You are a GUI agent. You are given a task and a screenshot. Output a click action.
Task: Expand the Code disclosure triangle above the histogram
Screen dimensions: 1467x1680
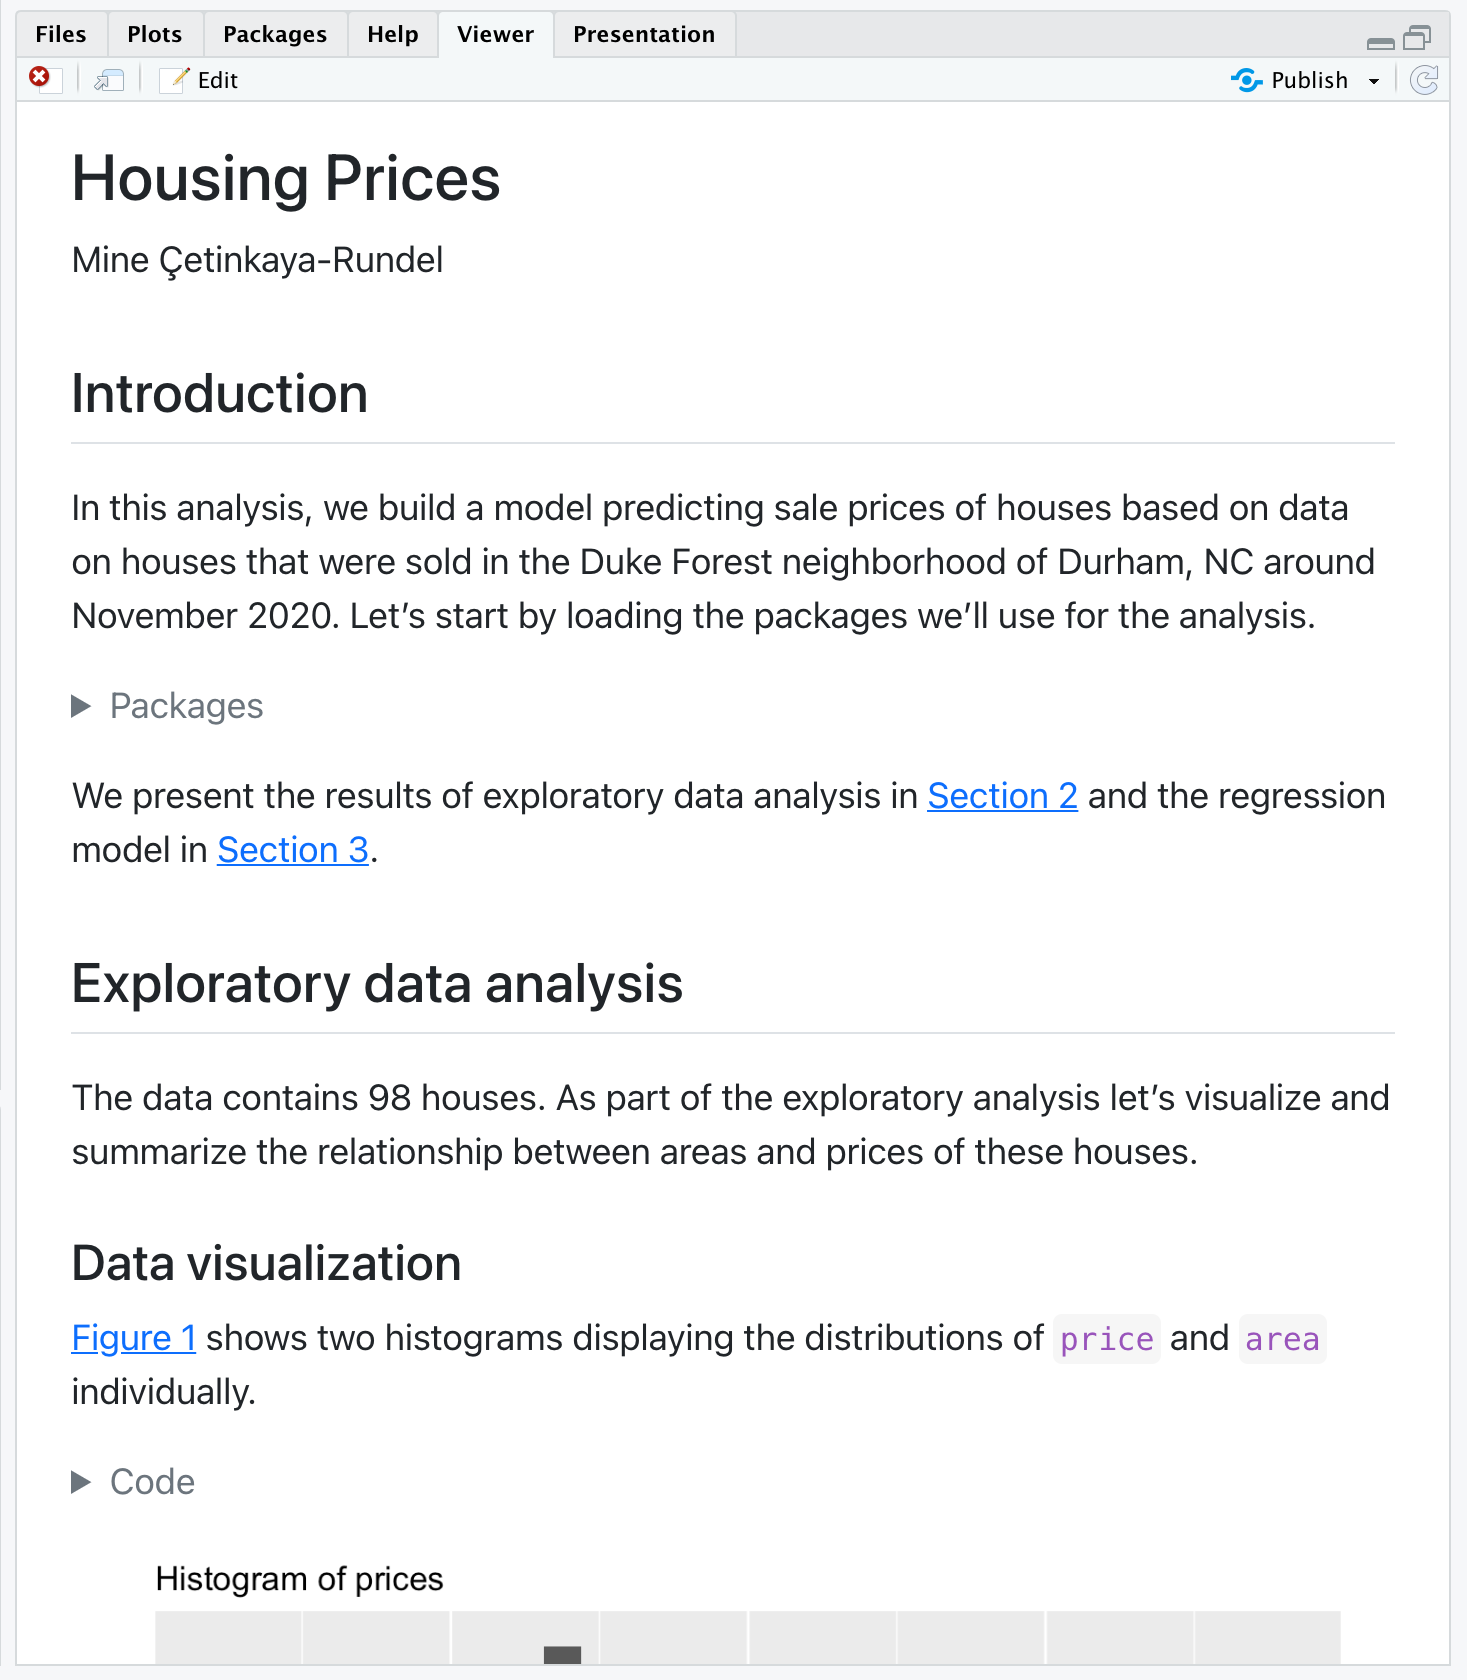(x=81, y=1482)
